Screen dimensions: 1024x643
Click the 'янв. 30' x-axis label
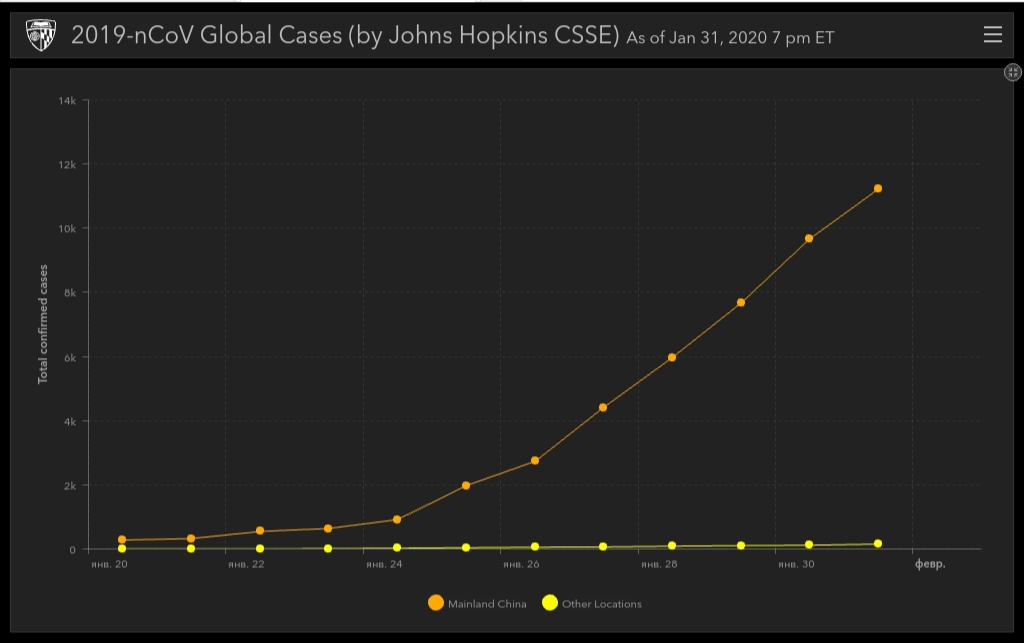click(796, 564)
